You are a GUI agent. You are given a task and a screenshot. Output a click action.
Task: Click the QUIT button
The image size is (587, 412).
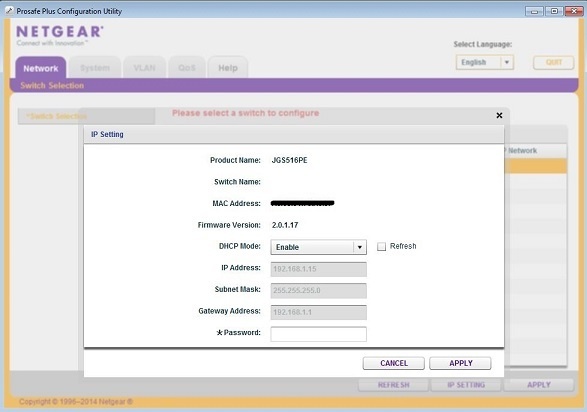pos(553,62)
